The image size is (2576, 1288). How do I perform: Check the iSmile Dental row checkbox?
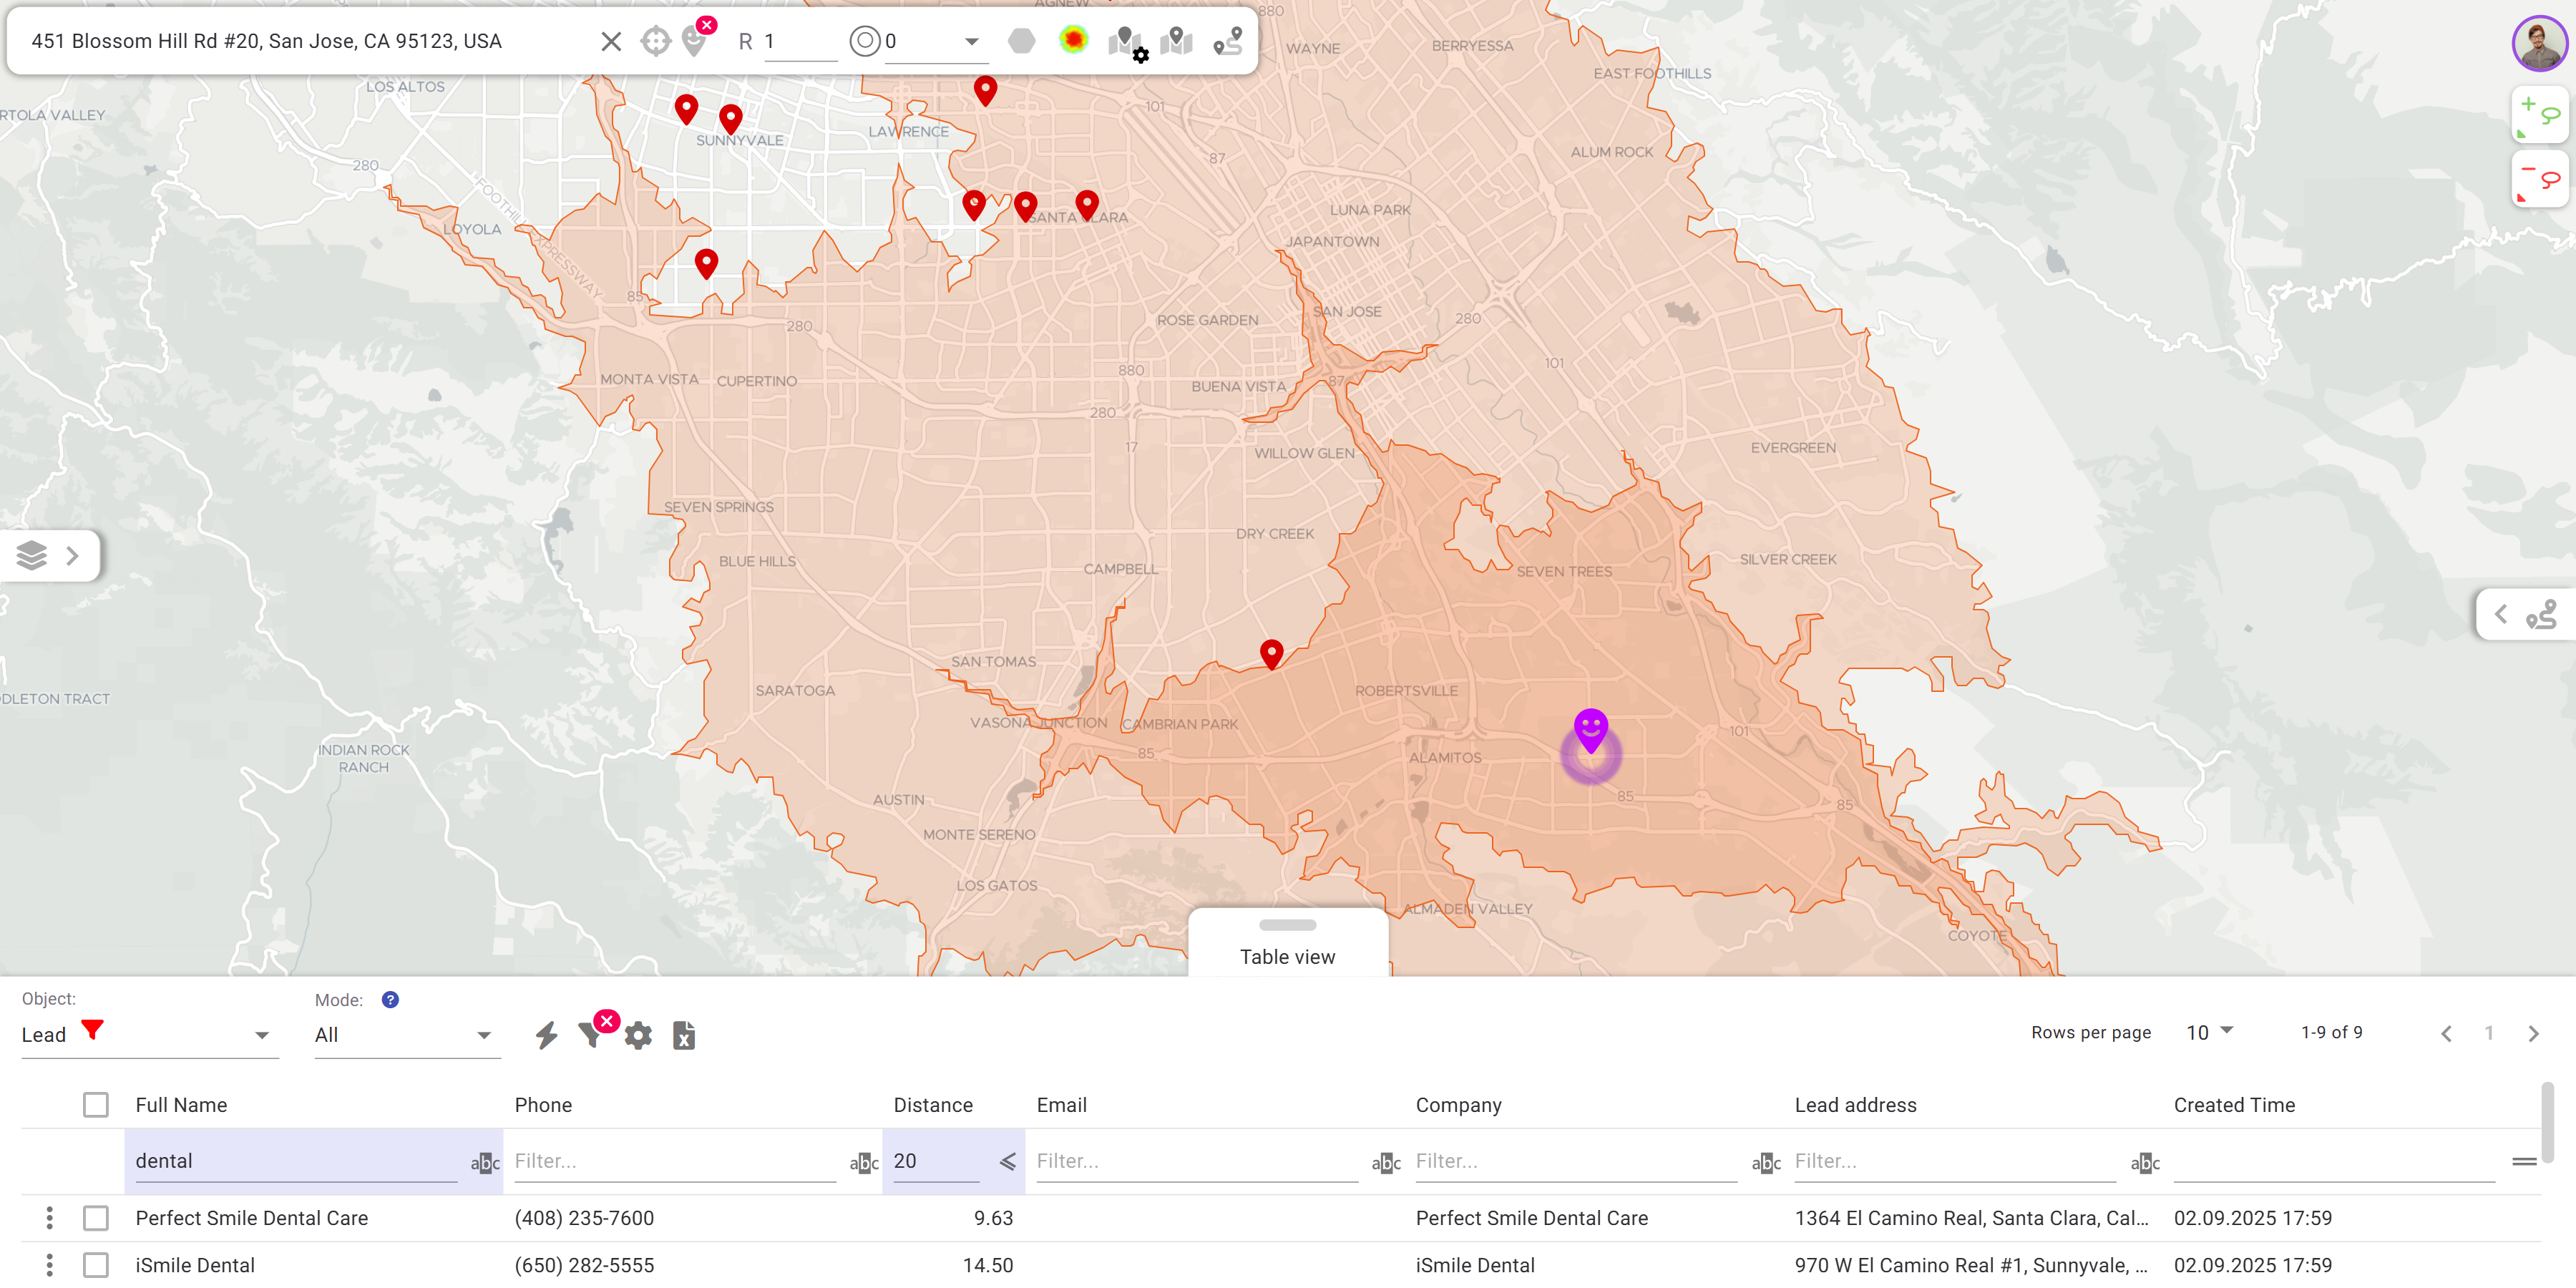tap(96, 1265)
